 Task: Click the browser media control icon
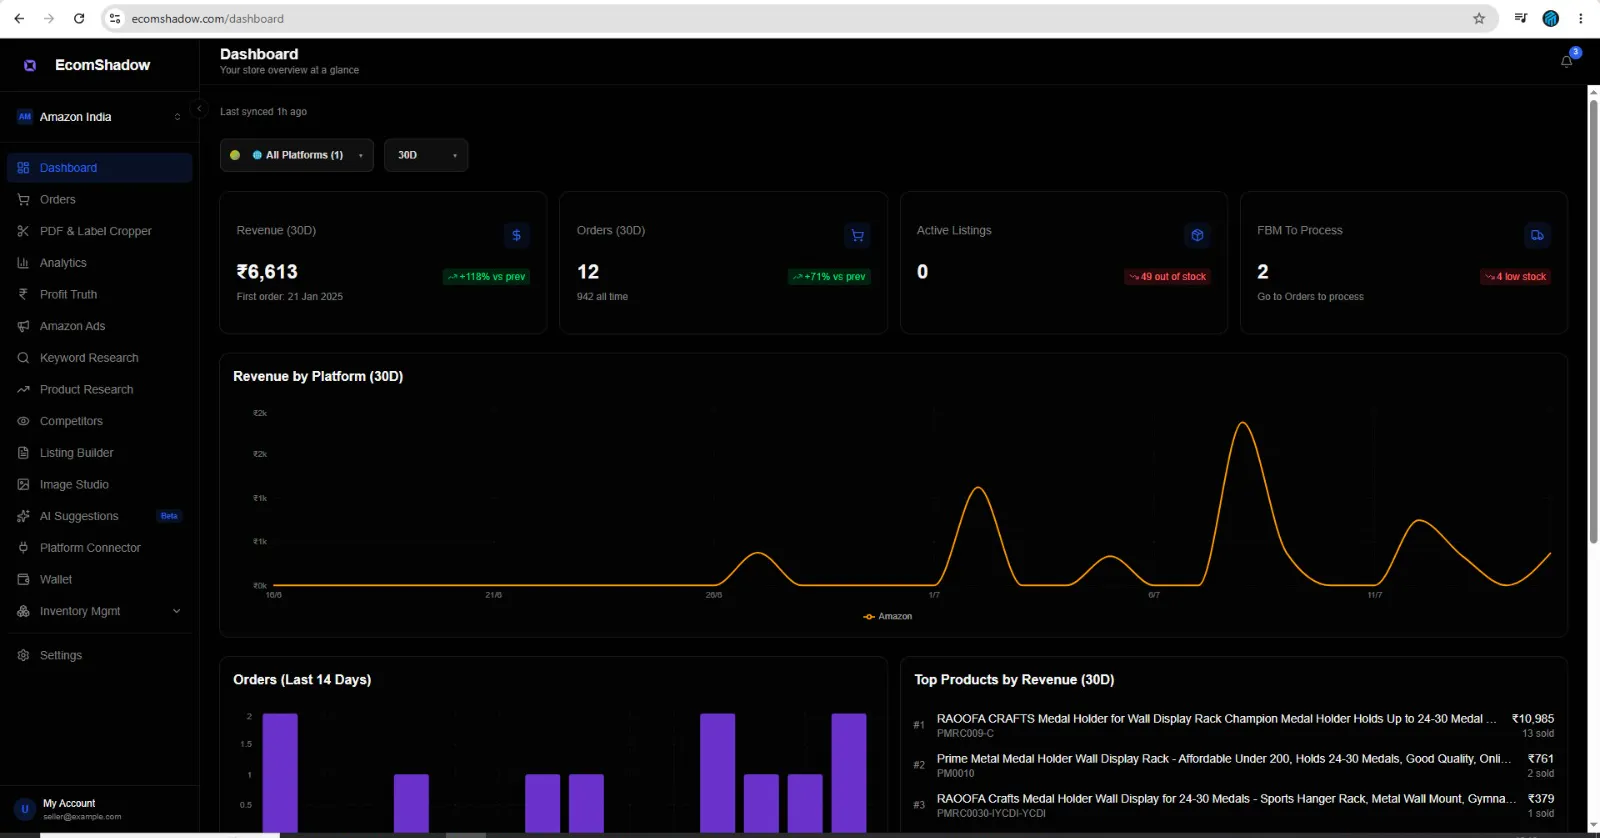pos(1521,18)
